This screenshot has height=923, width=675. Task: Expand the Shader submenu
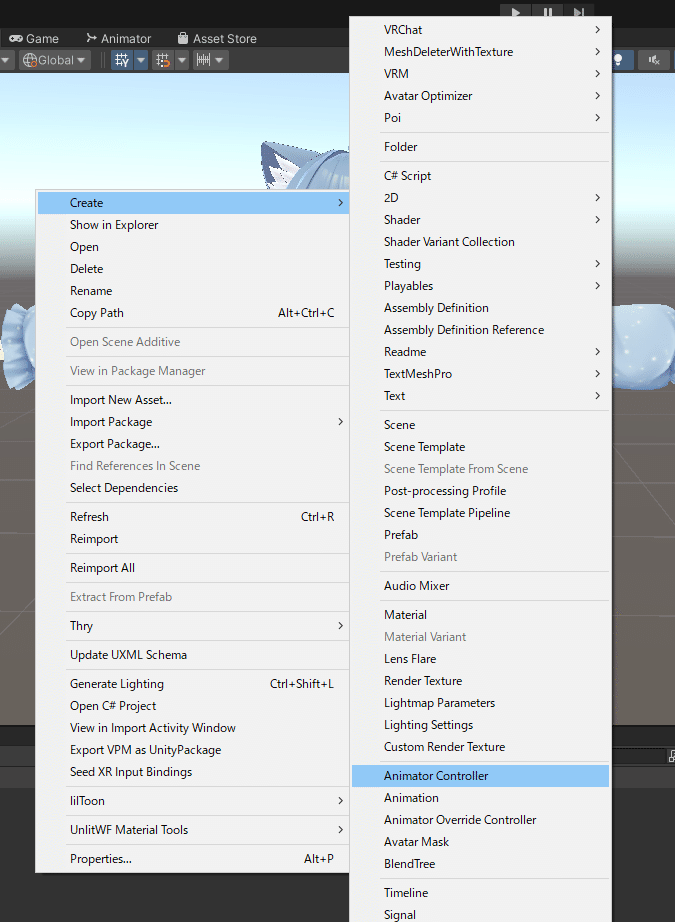(480, 220)
